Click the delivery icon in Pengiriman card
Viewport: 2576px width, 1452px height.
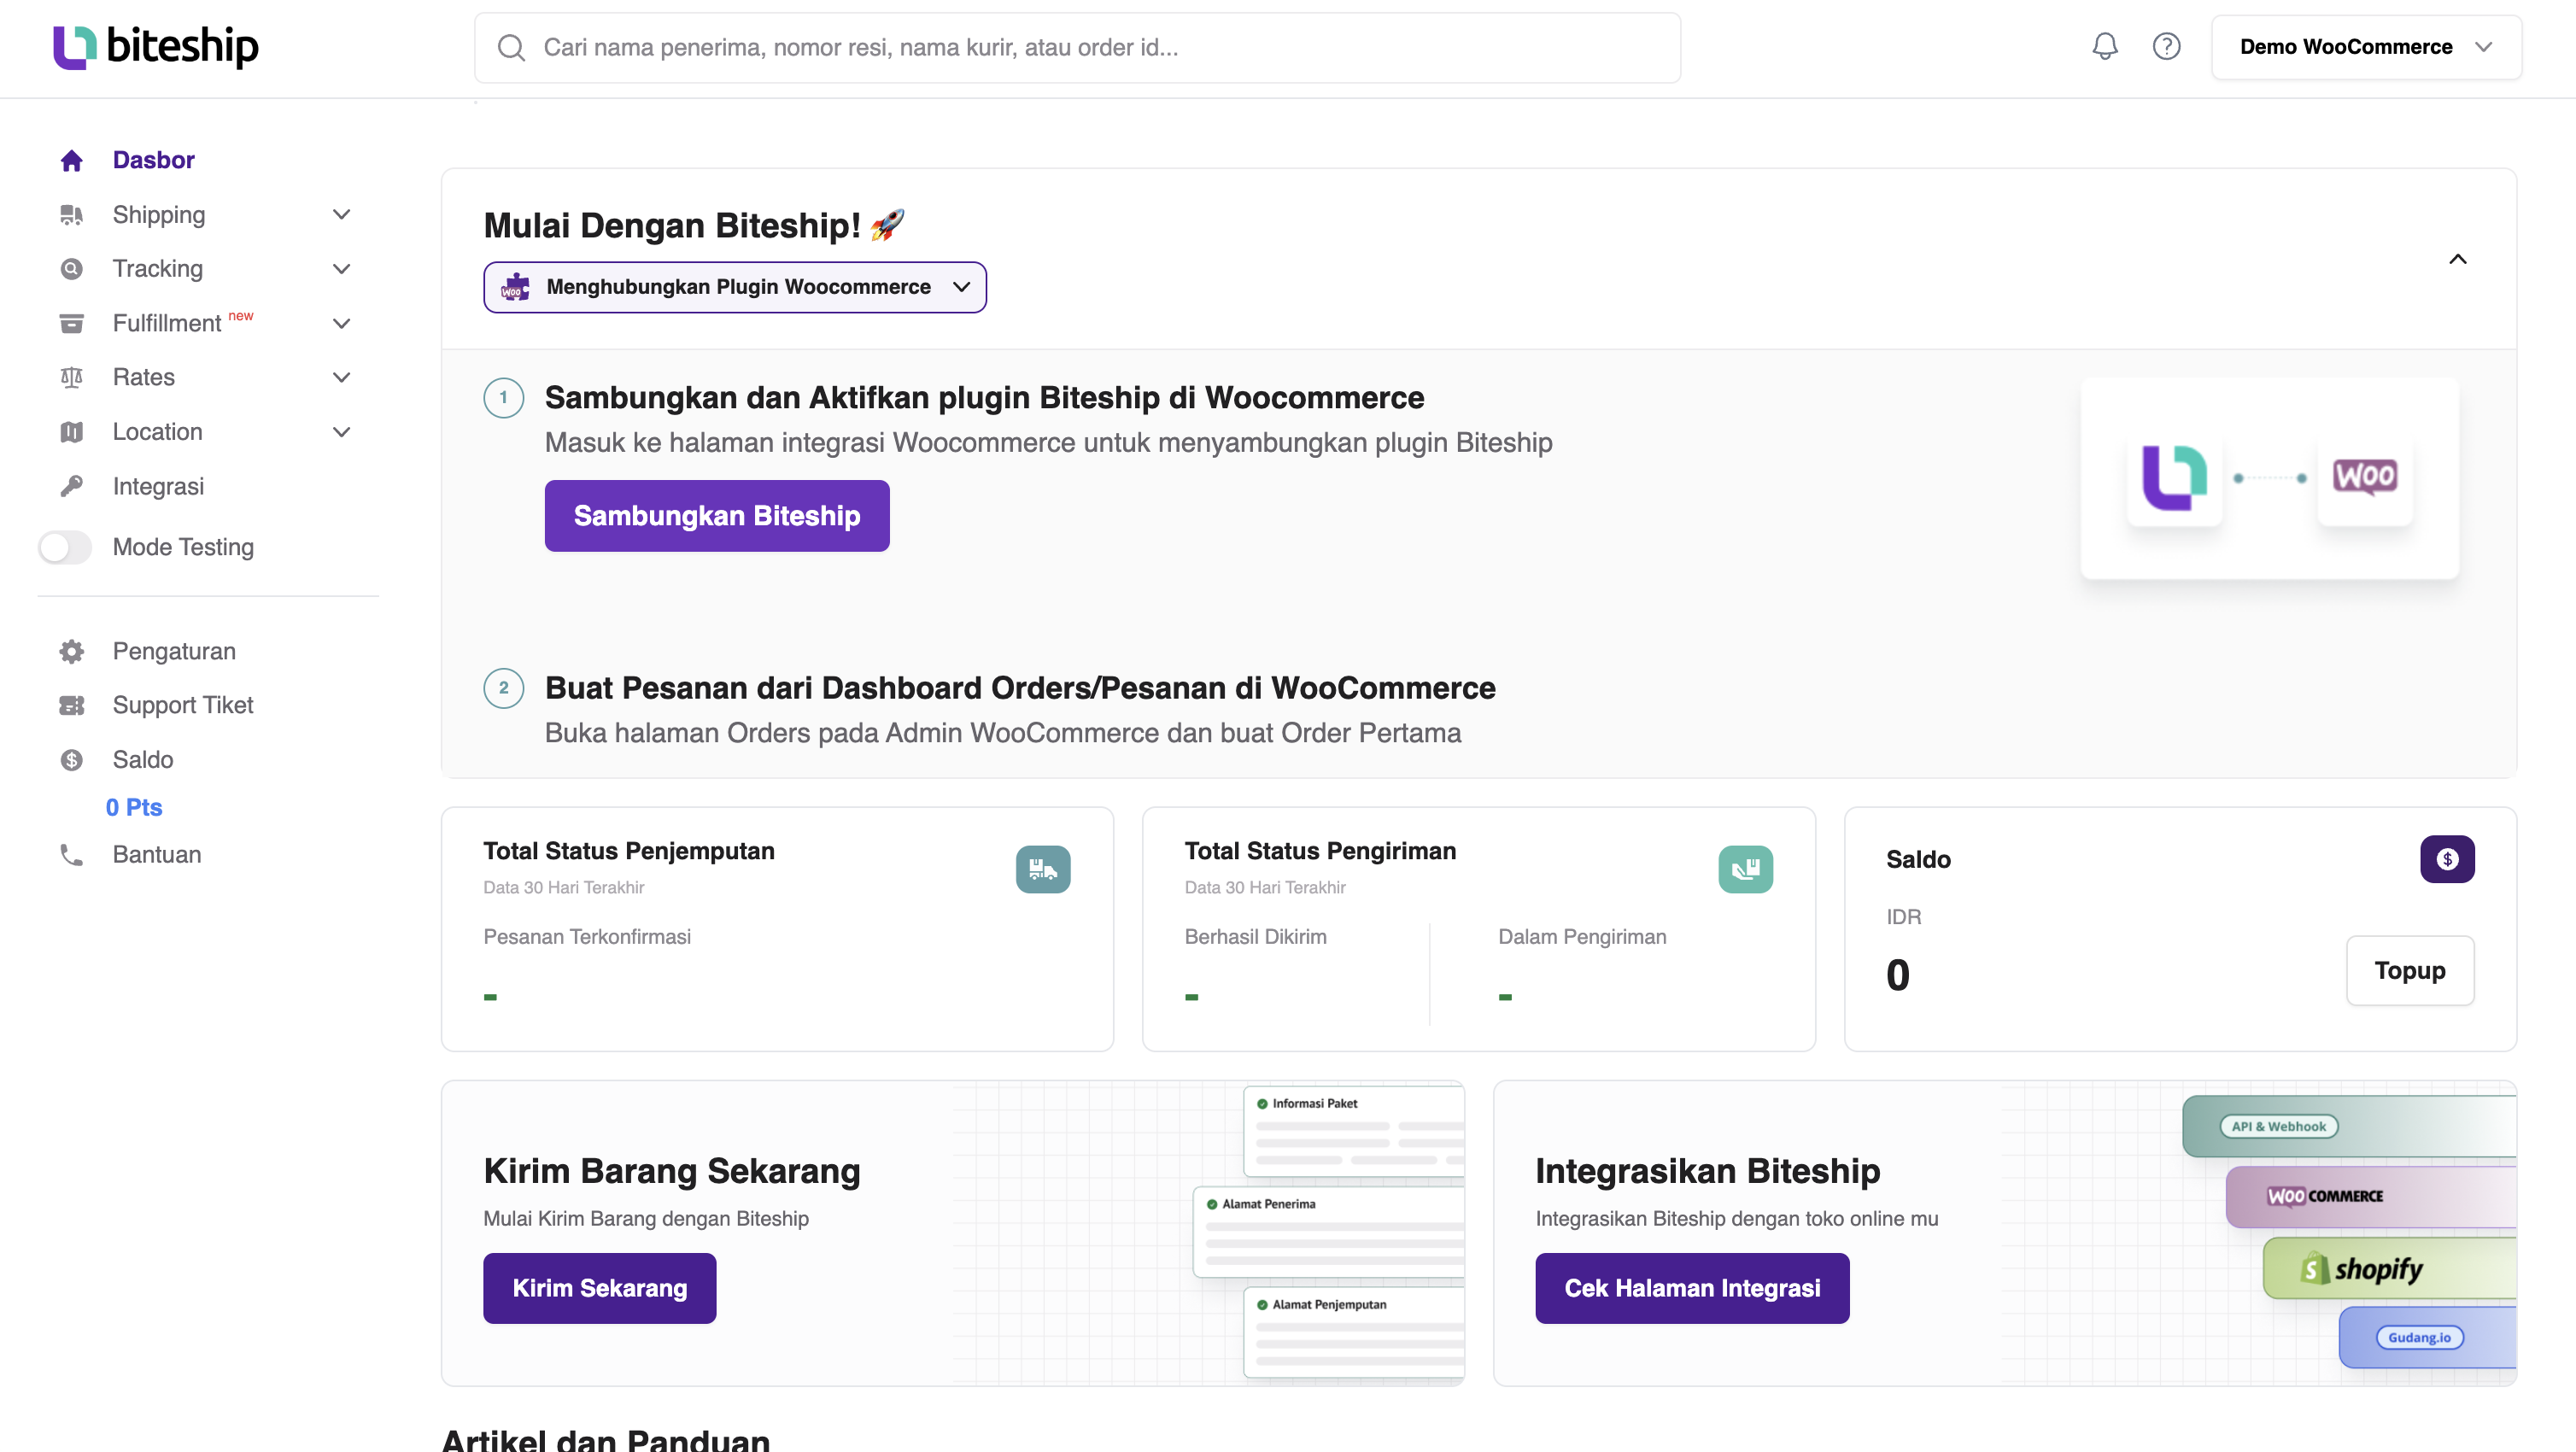point(1745,869)
